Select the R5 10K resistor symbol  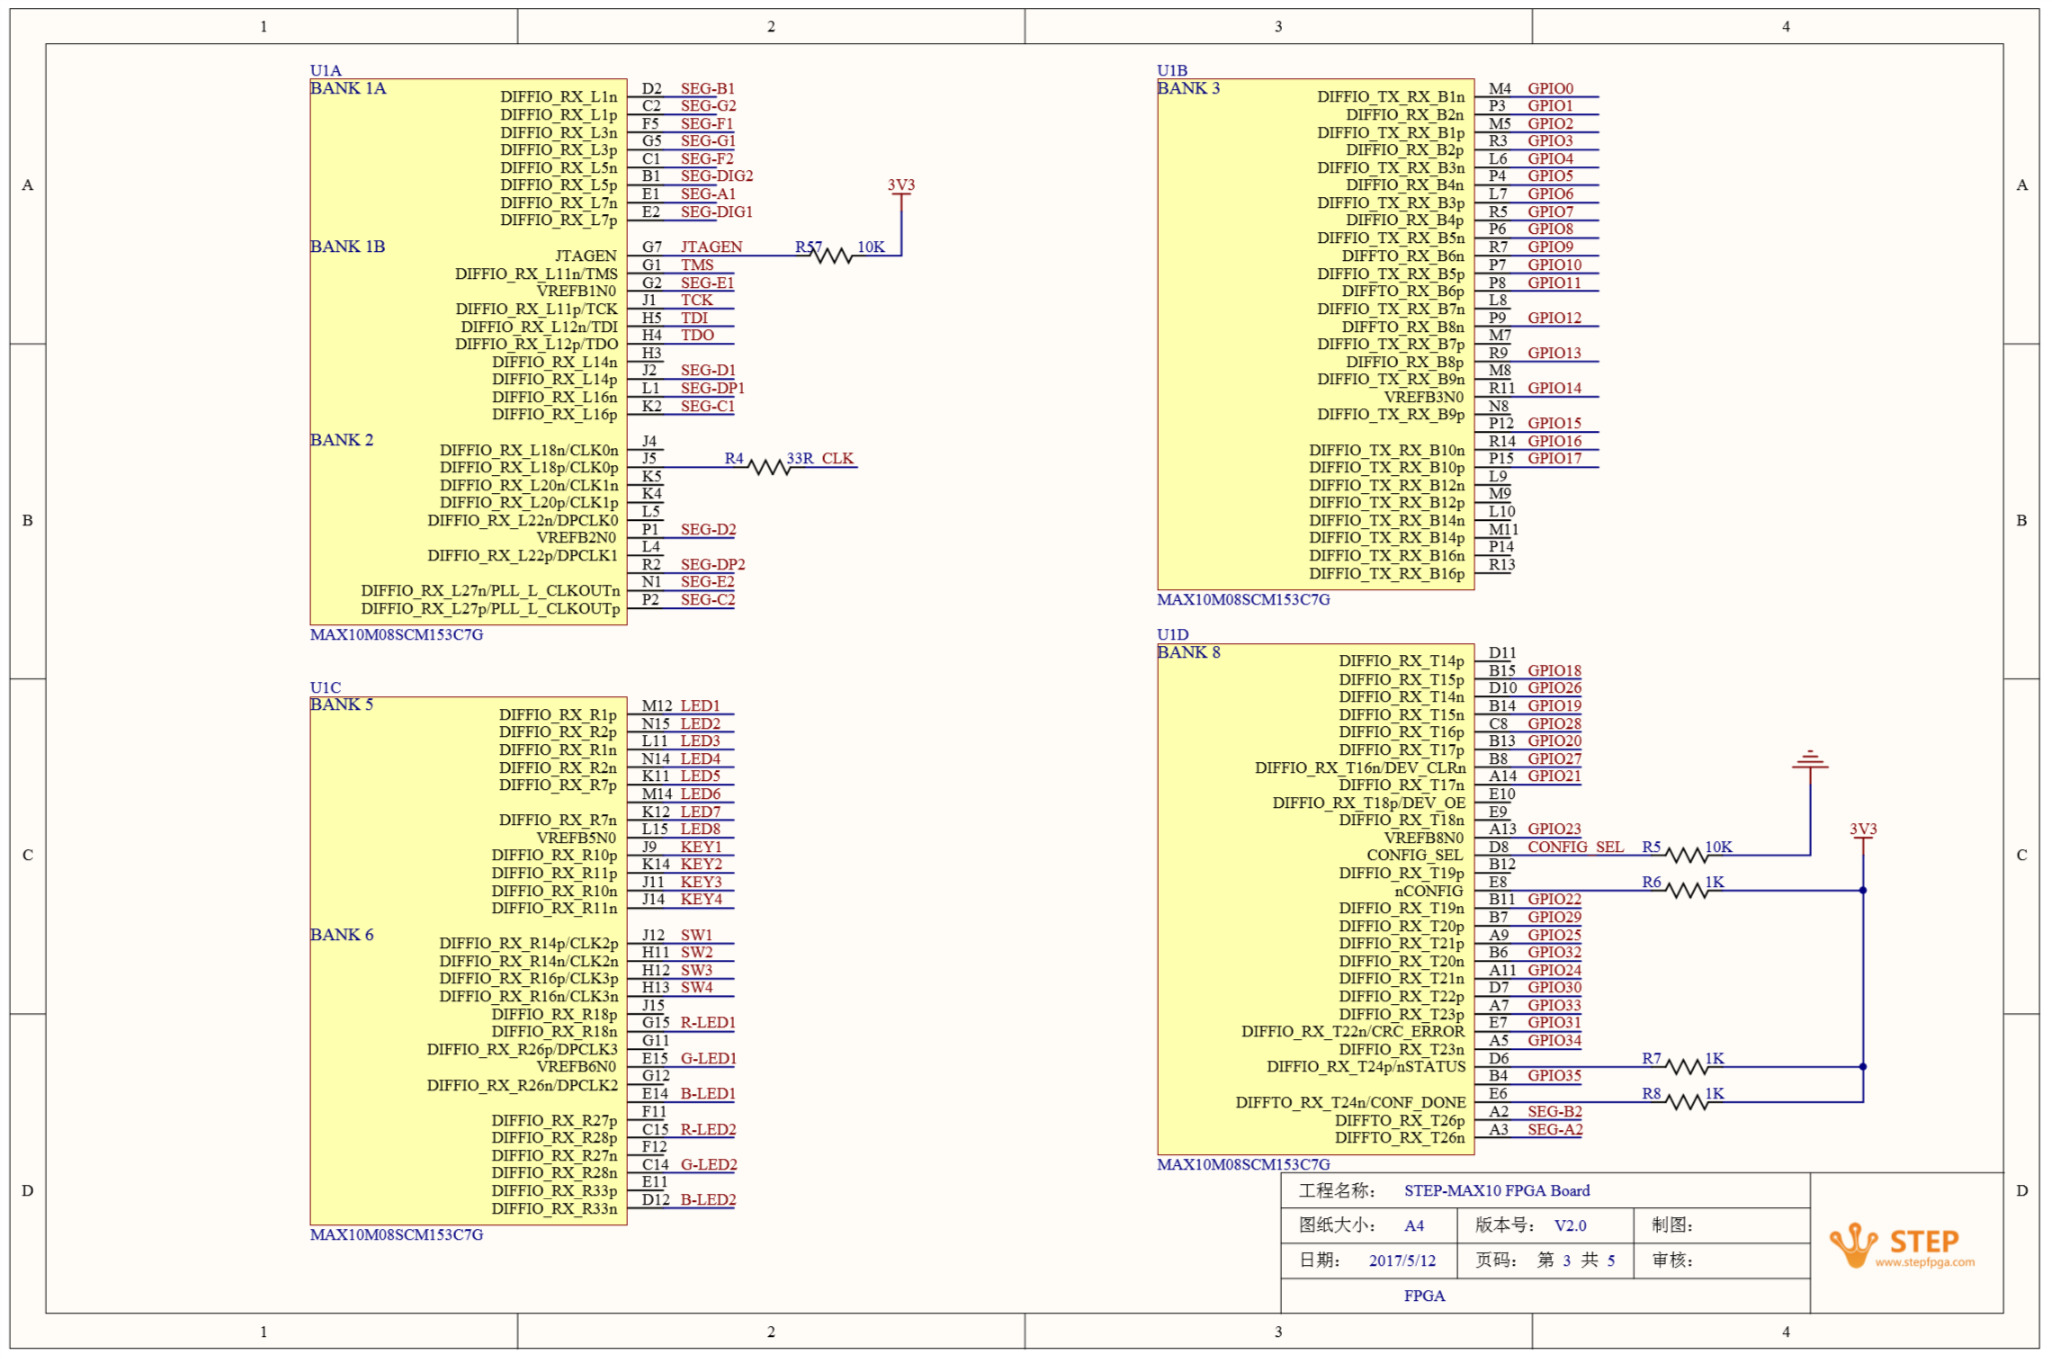click(x=1687, y=855)
